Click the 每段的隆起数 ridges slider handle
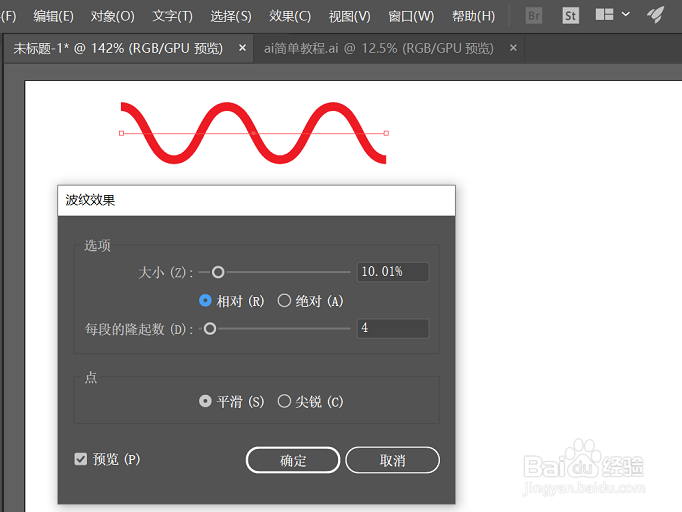The height and width of the screenshot is (512, 682). pos(210,329)
